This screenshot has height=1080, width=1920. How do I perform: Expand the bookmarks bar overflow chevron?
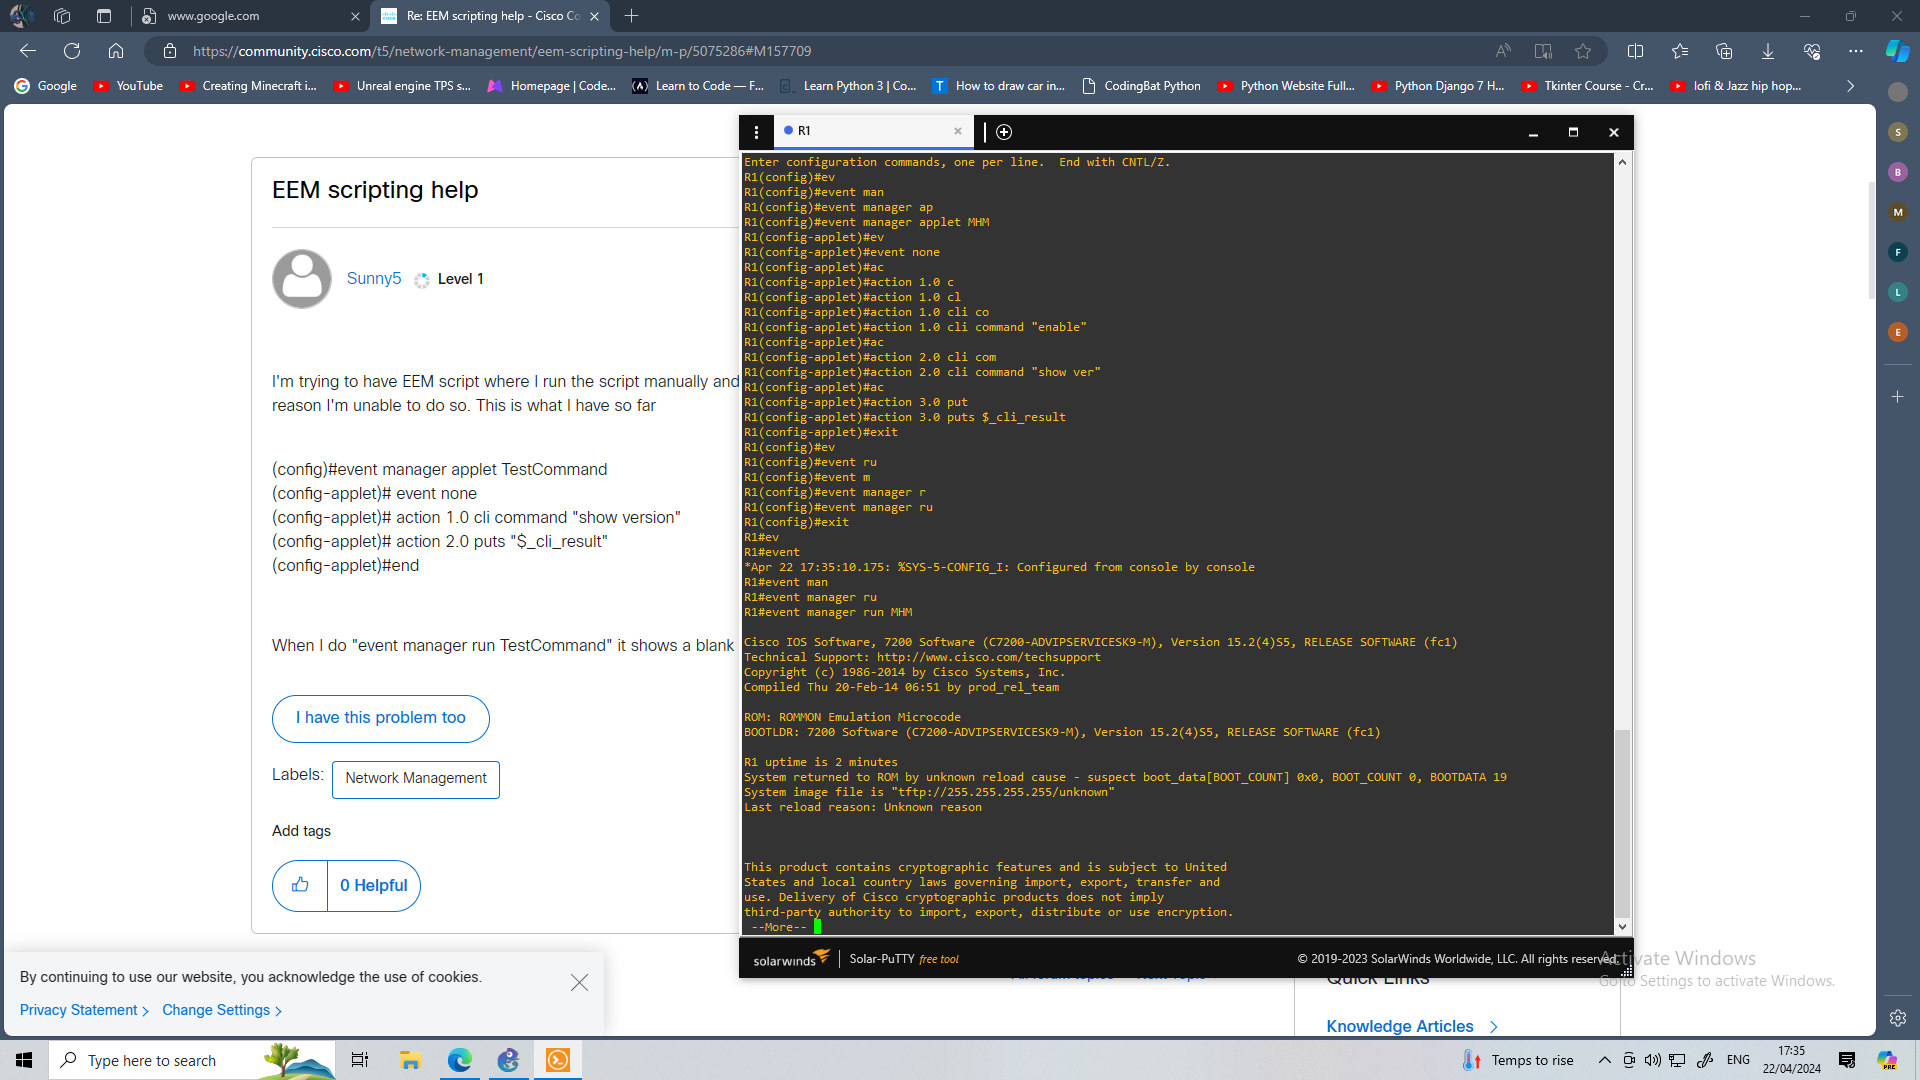coord(1850,86)
